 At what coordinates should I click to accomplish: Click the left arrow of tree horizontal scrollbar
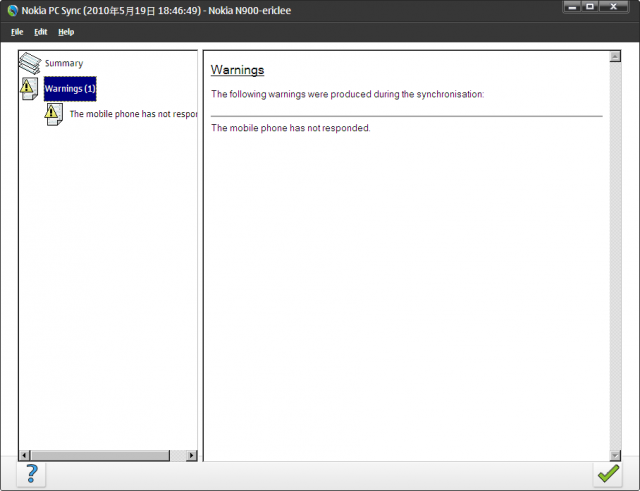point(24,455)
